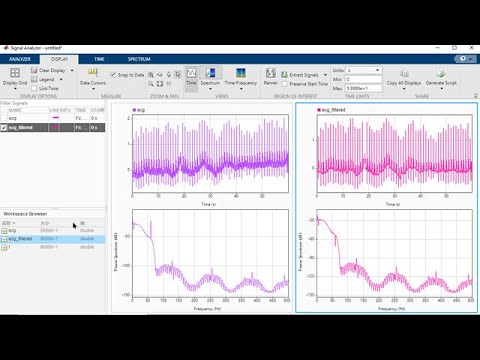Select the Zoom In magnifier tool
Screen dimensions: 480x360
[x=151, y=75]
